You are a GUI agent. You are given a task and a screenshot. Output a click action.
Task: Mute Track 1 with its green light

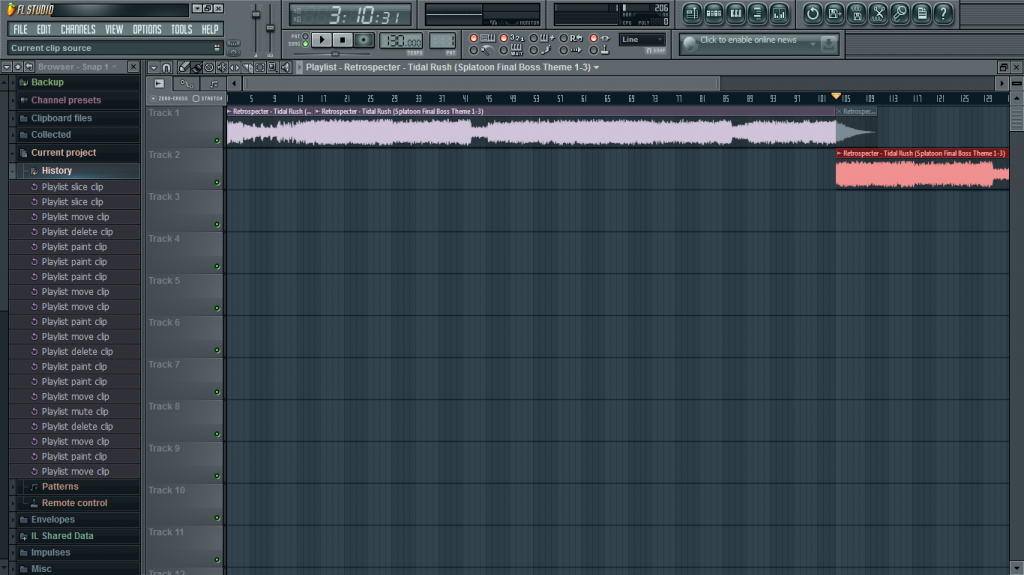point(217,140)
